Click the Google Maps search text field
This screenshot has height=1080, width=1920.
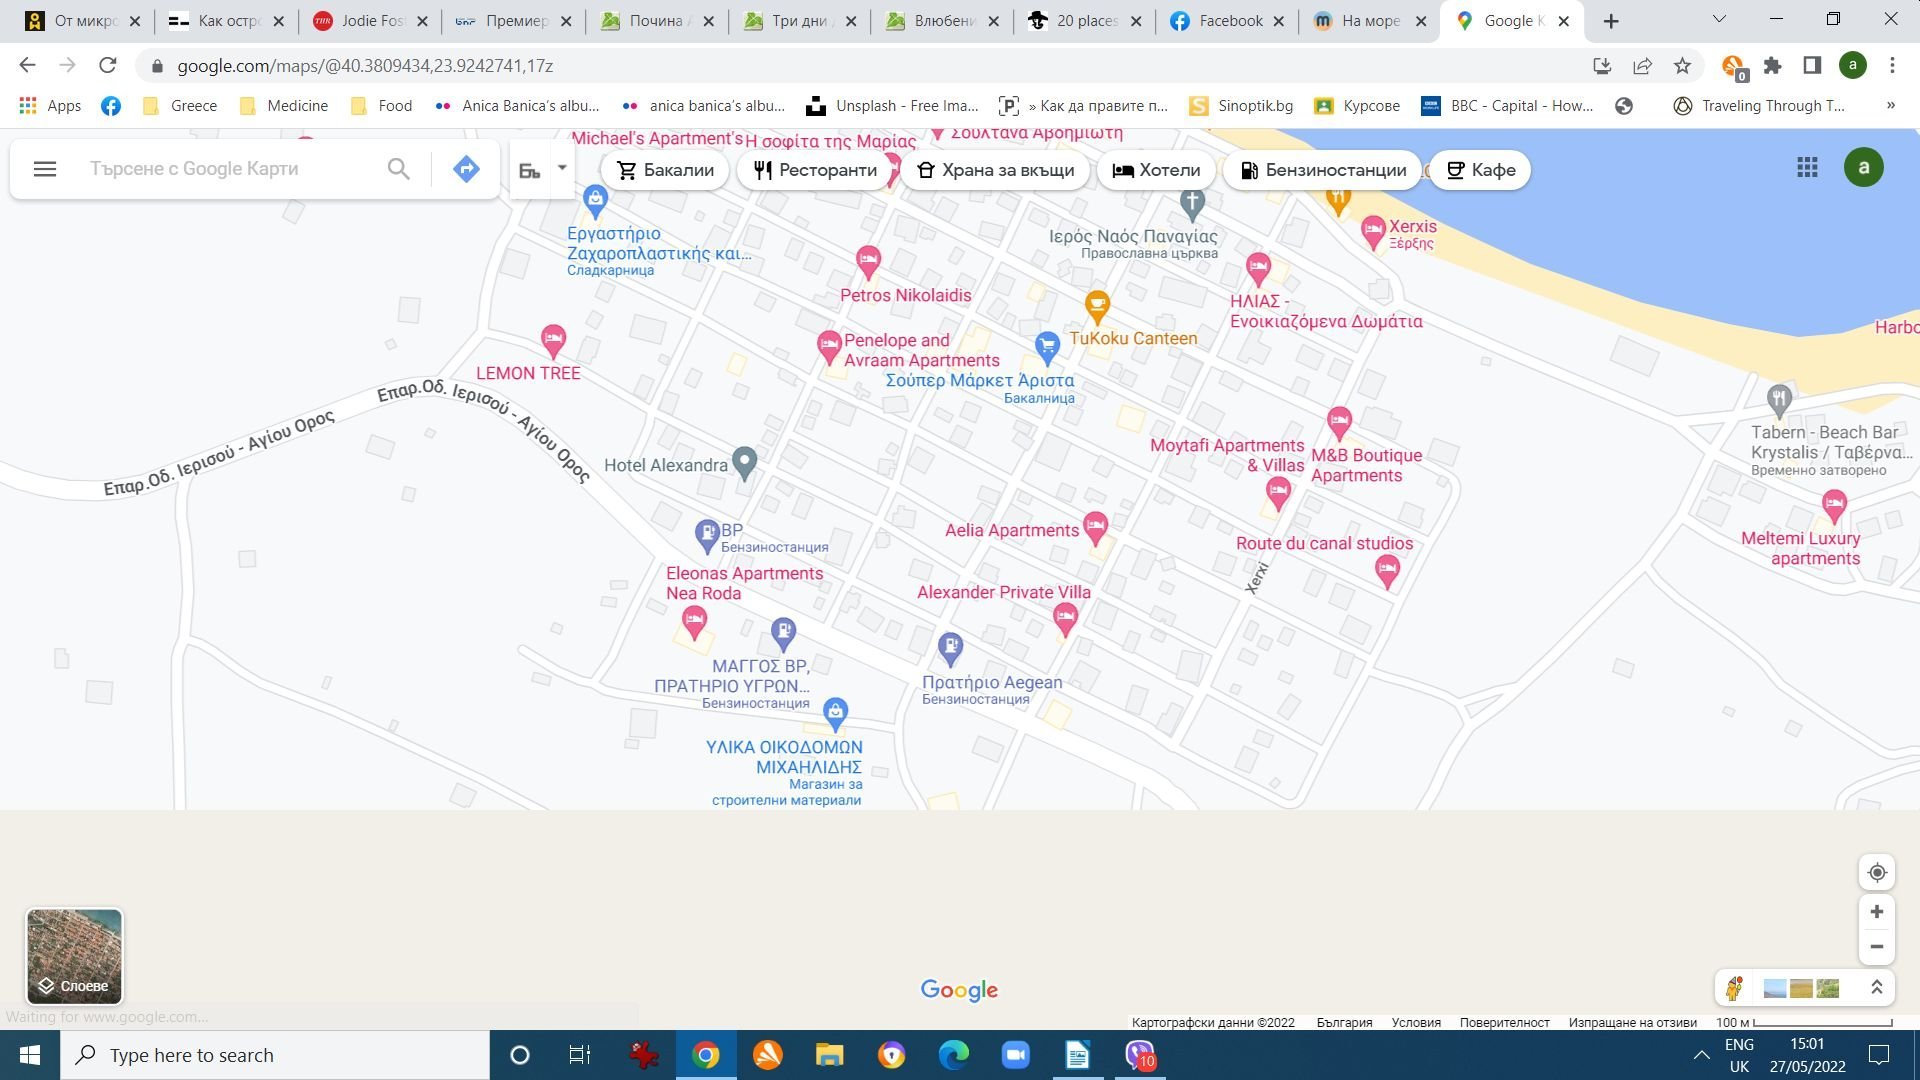click(230, 169)
